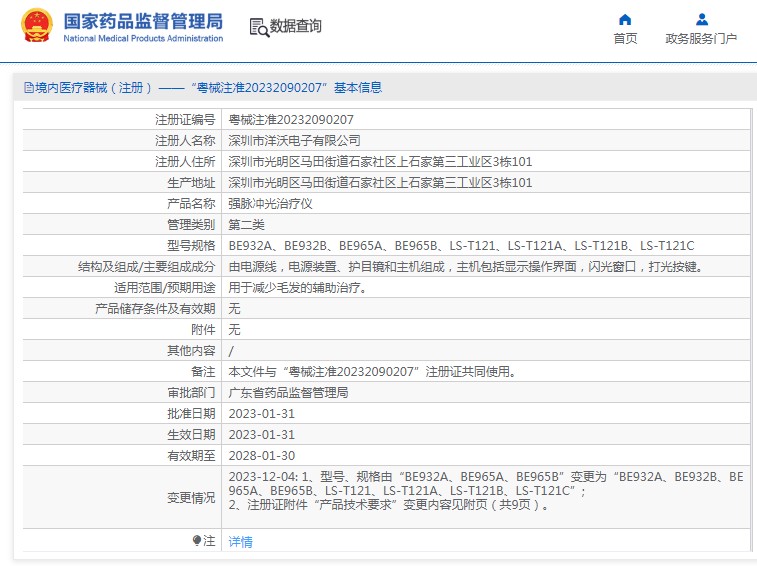Click the 结构及组成/主要组成成分 label
The image size is (757, 566).
[x=147, y=267]
